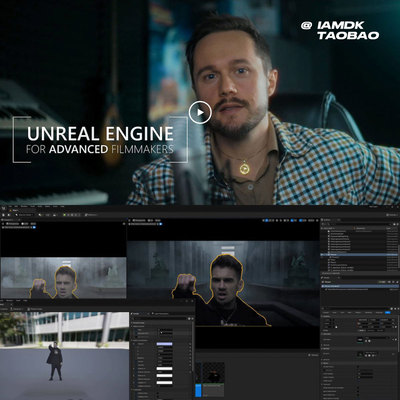Open the Tools menu in Unreal Editor

[33, 206]
